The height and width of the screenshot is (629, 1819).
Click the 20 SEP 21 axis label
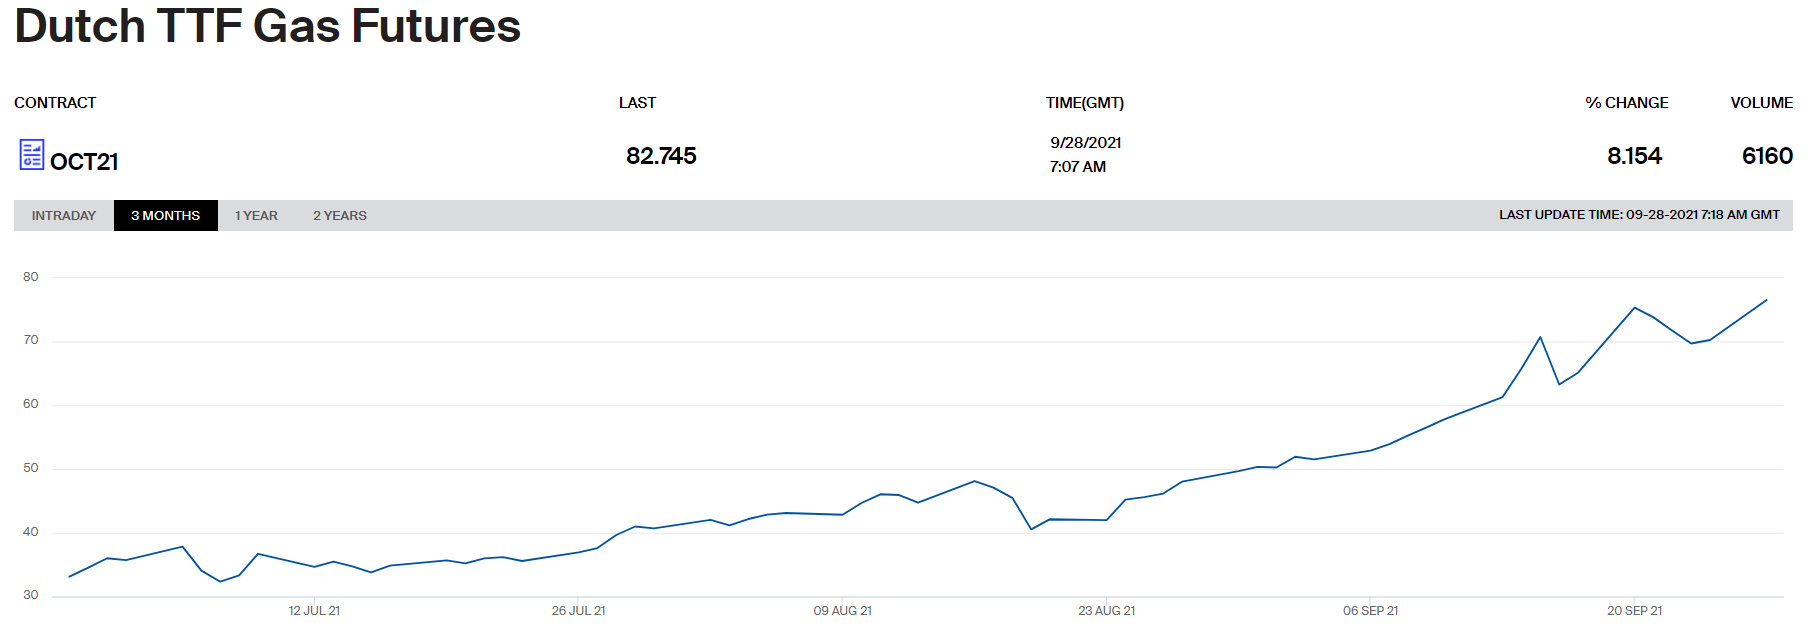tap(1634, 611)
